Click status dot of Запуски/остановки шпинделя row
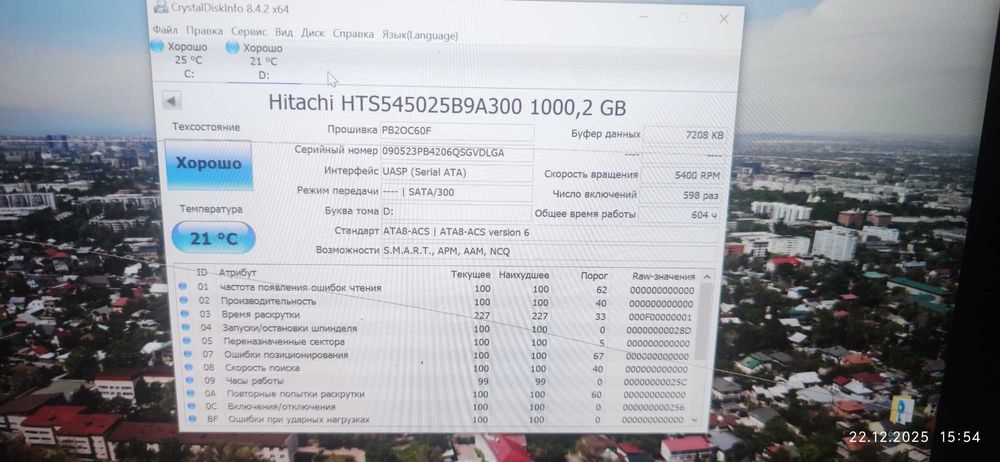 [x=186, y=327]
